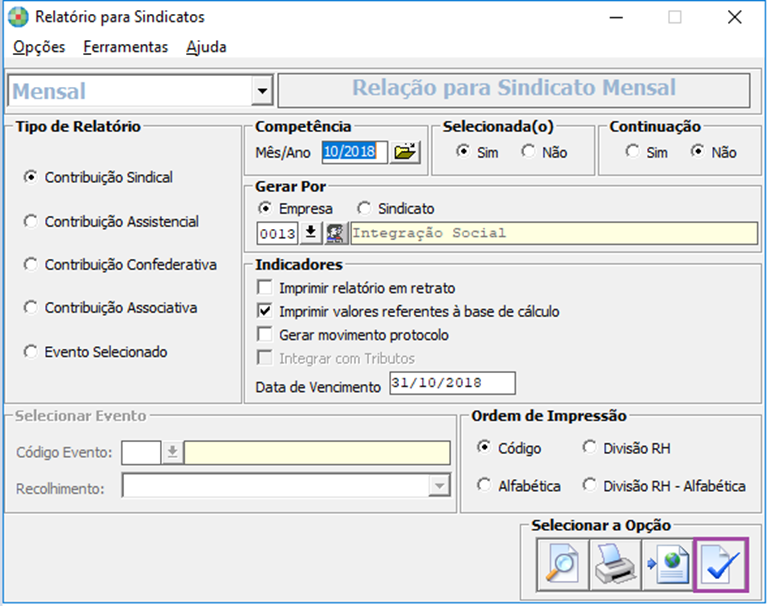Minimize the Relatório para Sindicatos window
The height and width of the screenshot is (606, 770).
click(616, 17)
